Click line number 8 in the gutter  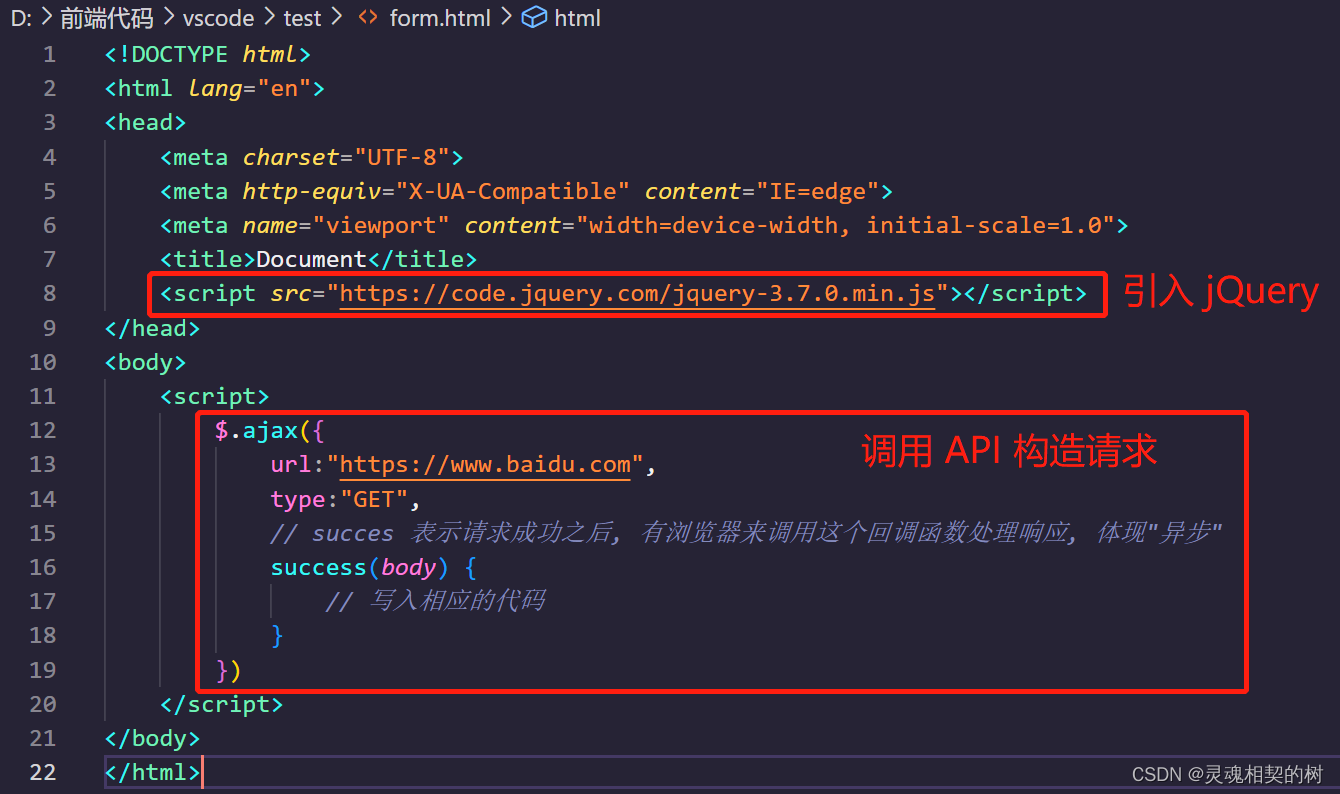(50, 293)
